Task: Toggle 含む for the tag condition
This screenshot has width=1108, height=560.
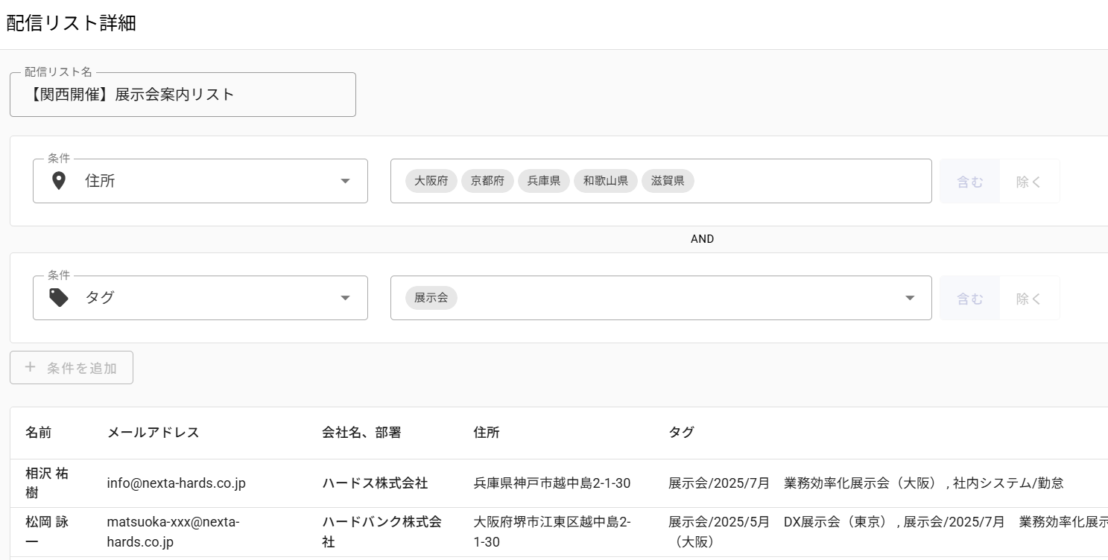Action: coord(969,297)
